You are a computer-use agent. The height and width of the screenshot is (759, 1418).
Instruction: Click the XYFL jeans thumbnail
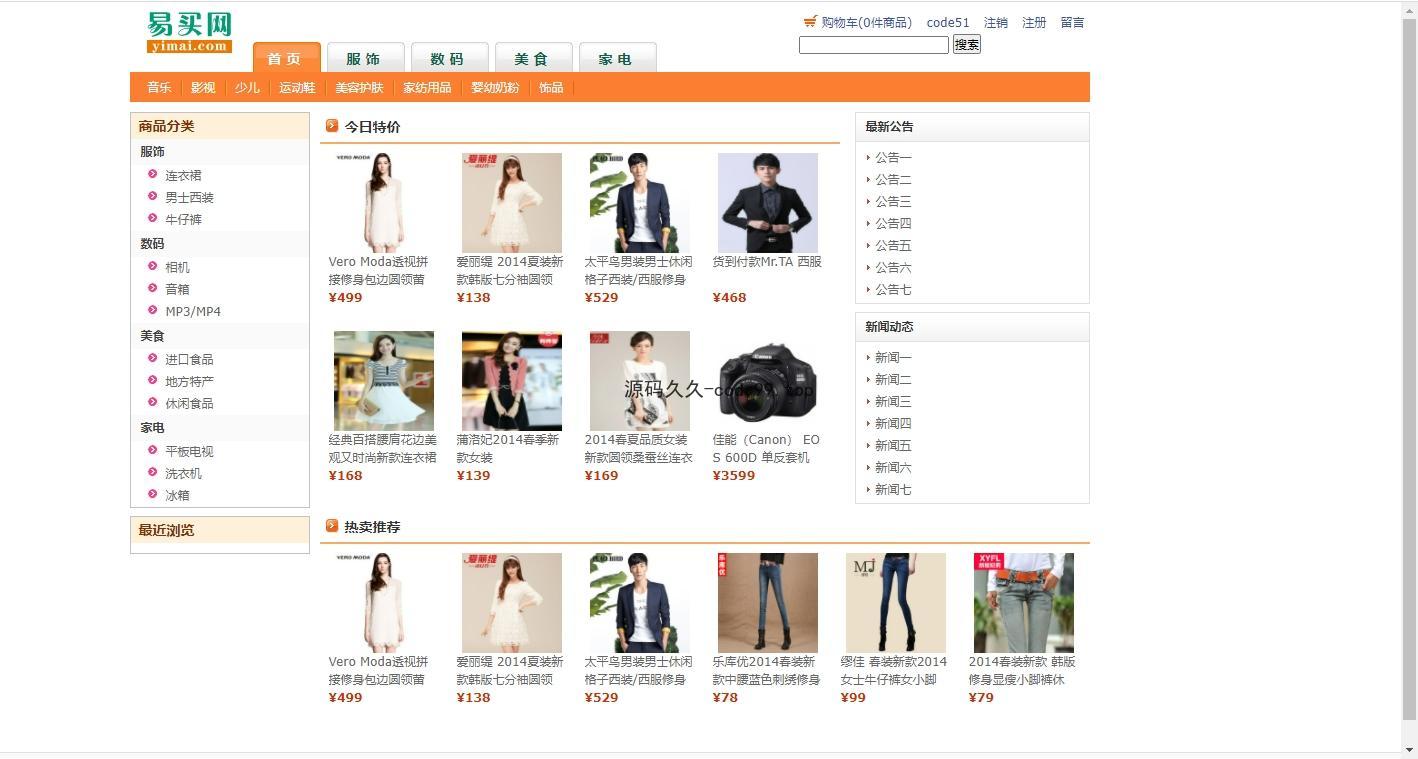click(x=1024, y=603)
